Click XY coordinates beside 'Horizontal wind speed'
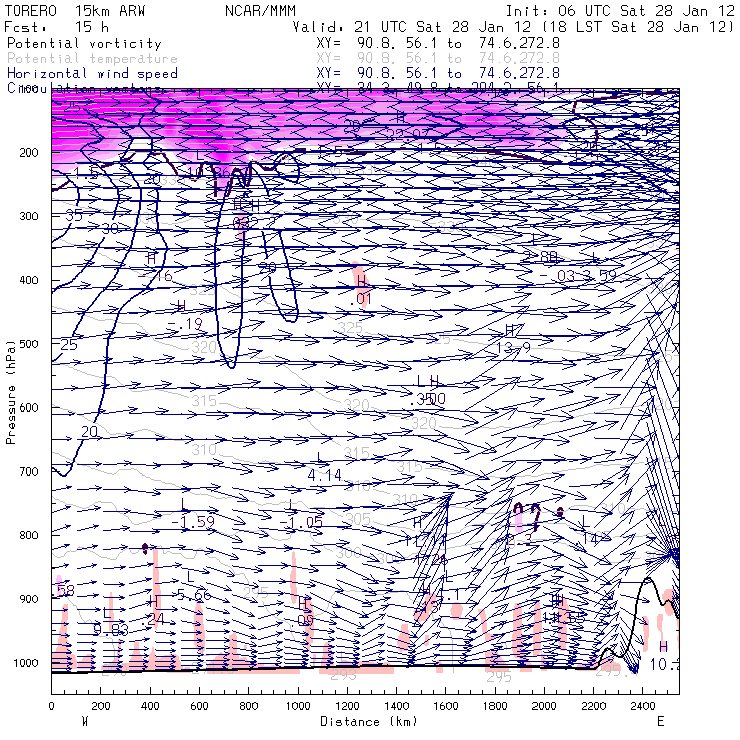The image size is (740, 740). [x=438, y=74]
